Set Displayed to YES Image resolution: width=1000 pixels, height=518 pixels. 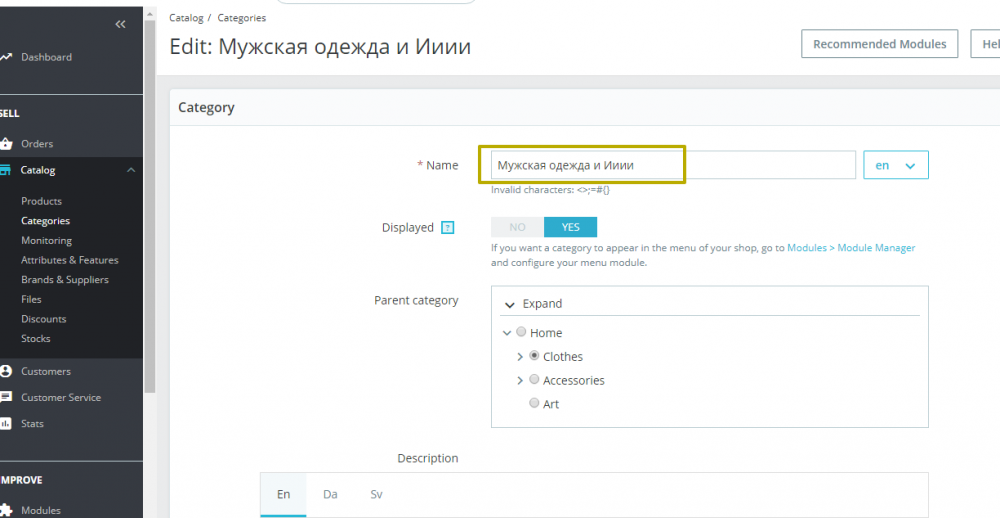570,227
